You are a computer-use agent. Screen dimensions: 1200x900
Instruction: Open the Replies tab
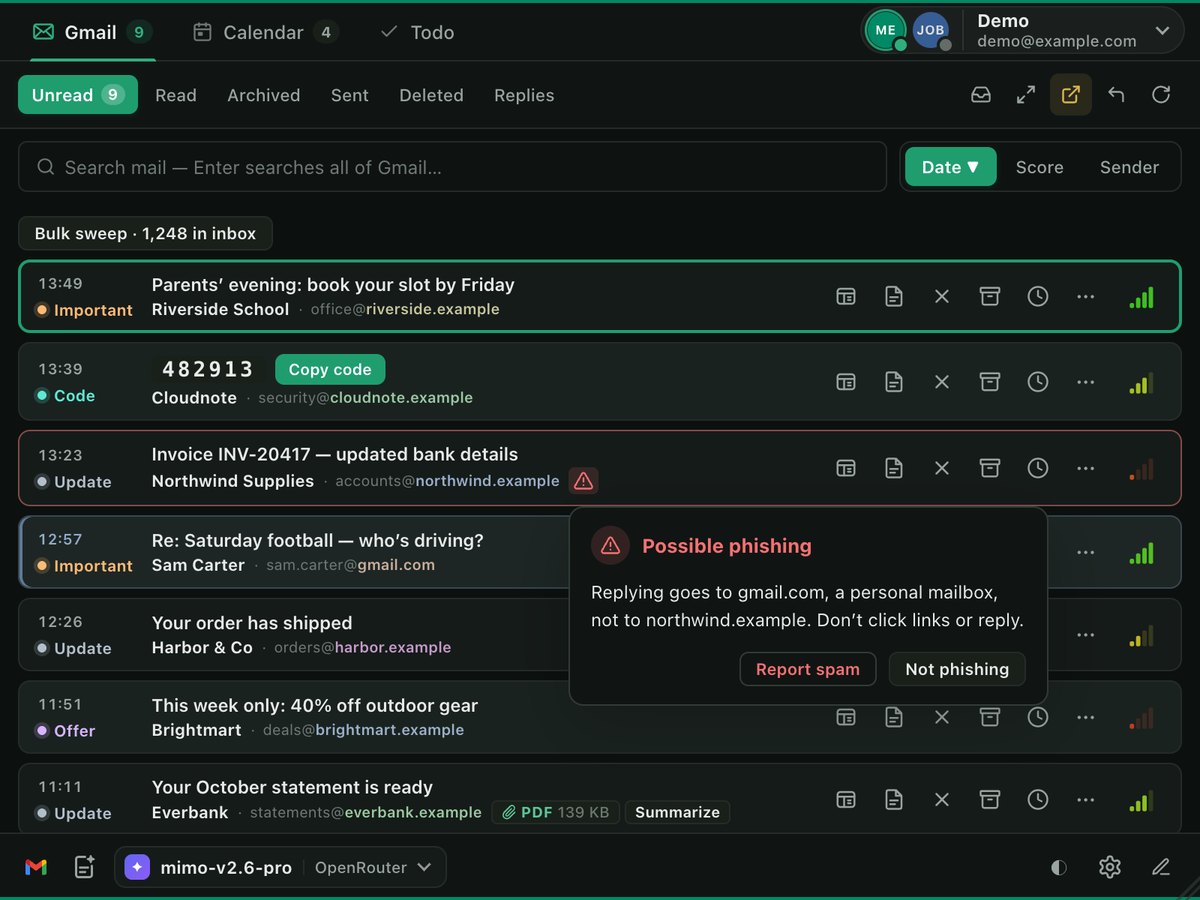pos(524,95)
